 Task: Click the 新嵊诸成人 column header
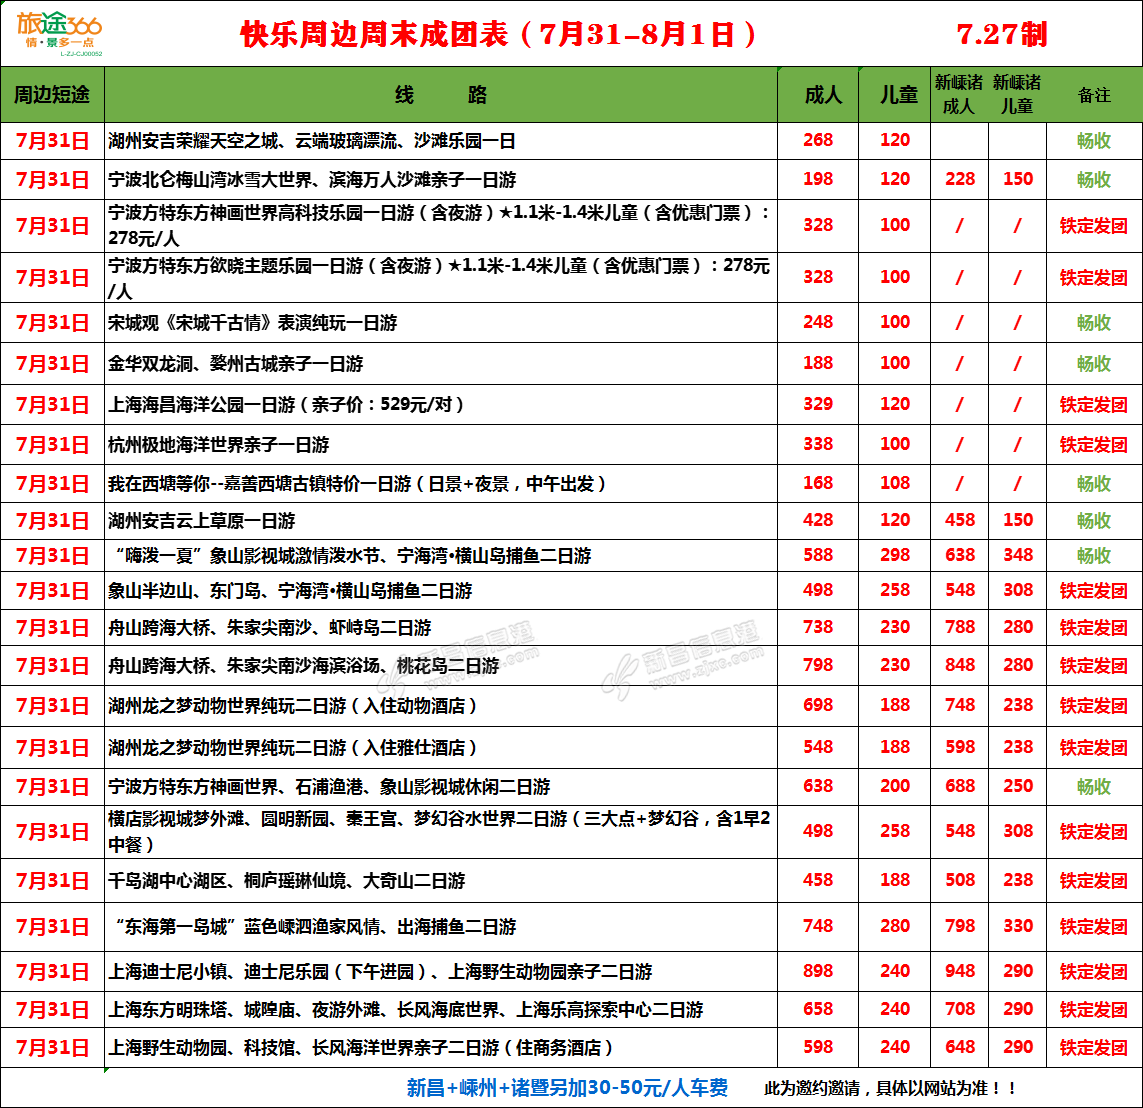point(959,94)
